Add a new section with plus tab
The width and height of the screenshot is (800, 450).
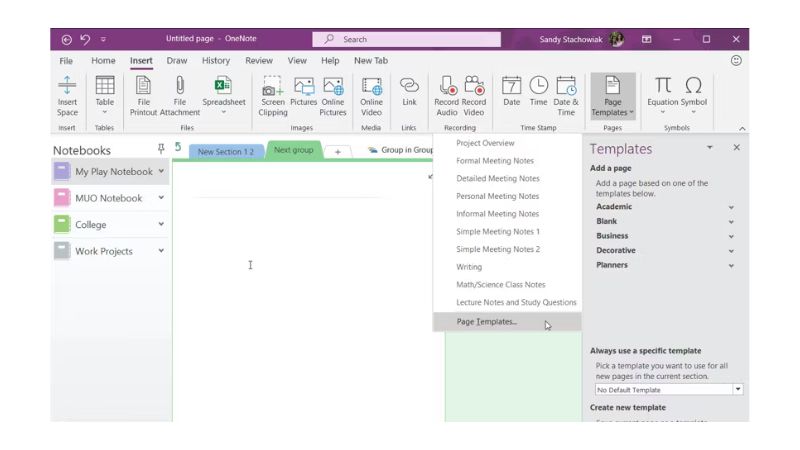pos(338,152)
